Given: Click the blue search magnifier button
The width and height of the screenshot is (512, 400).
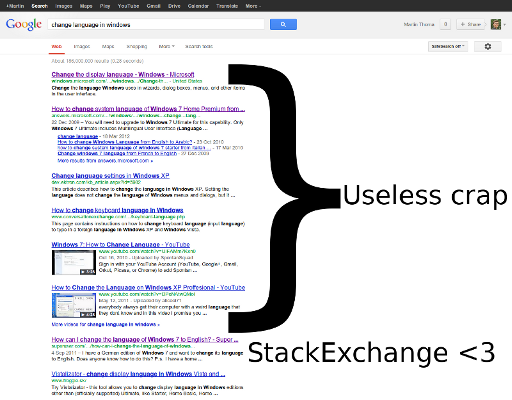Looking at the screenshot, I should 283,24.
